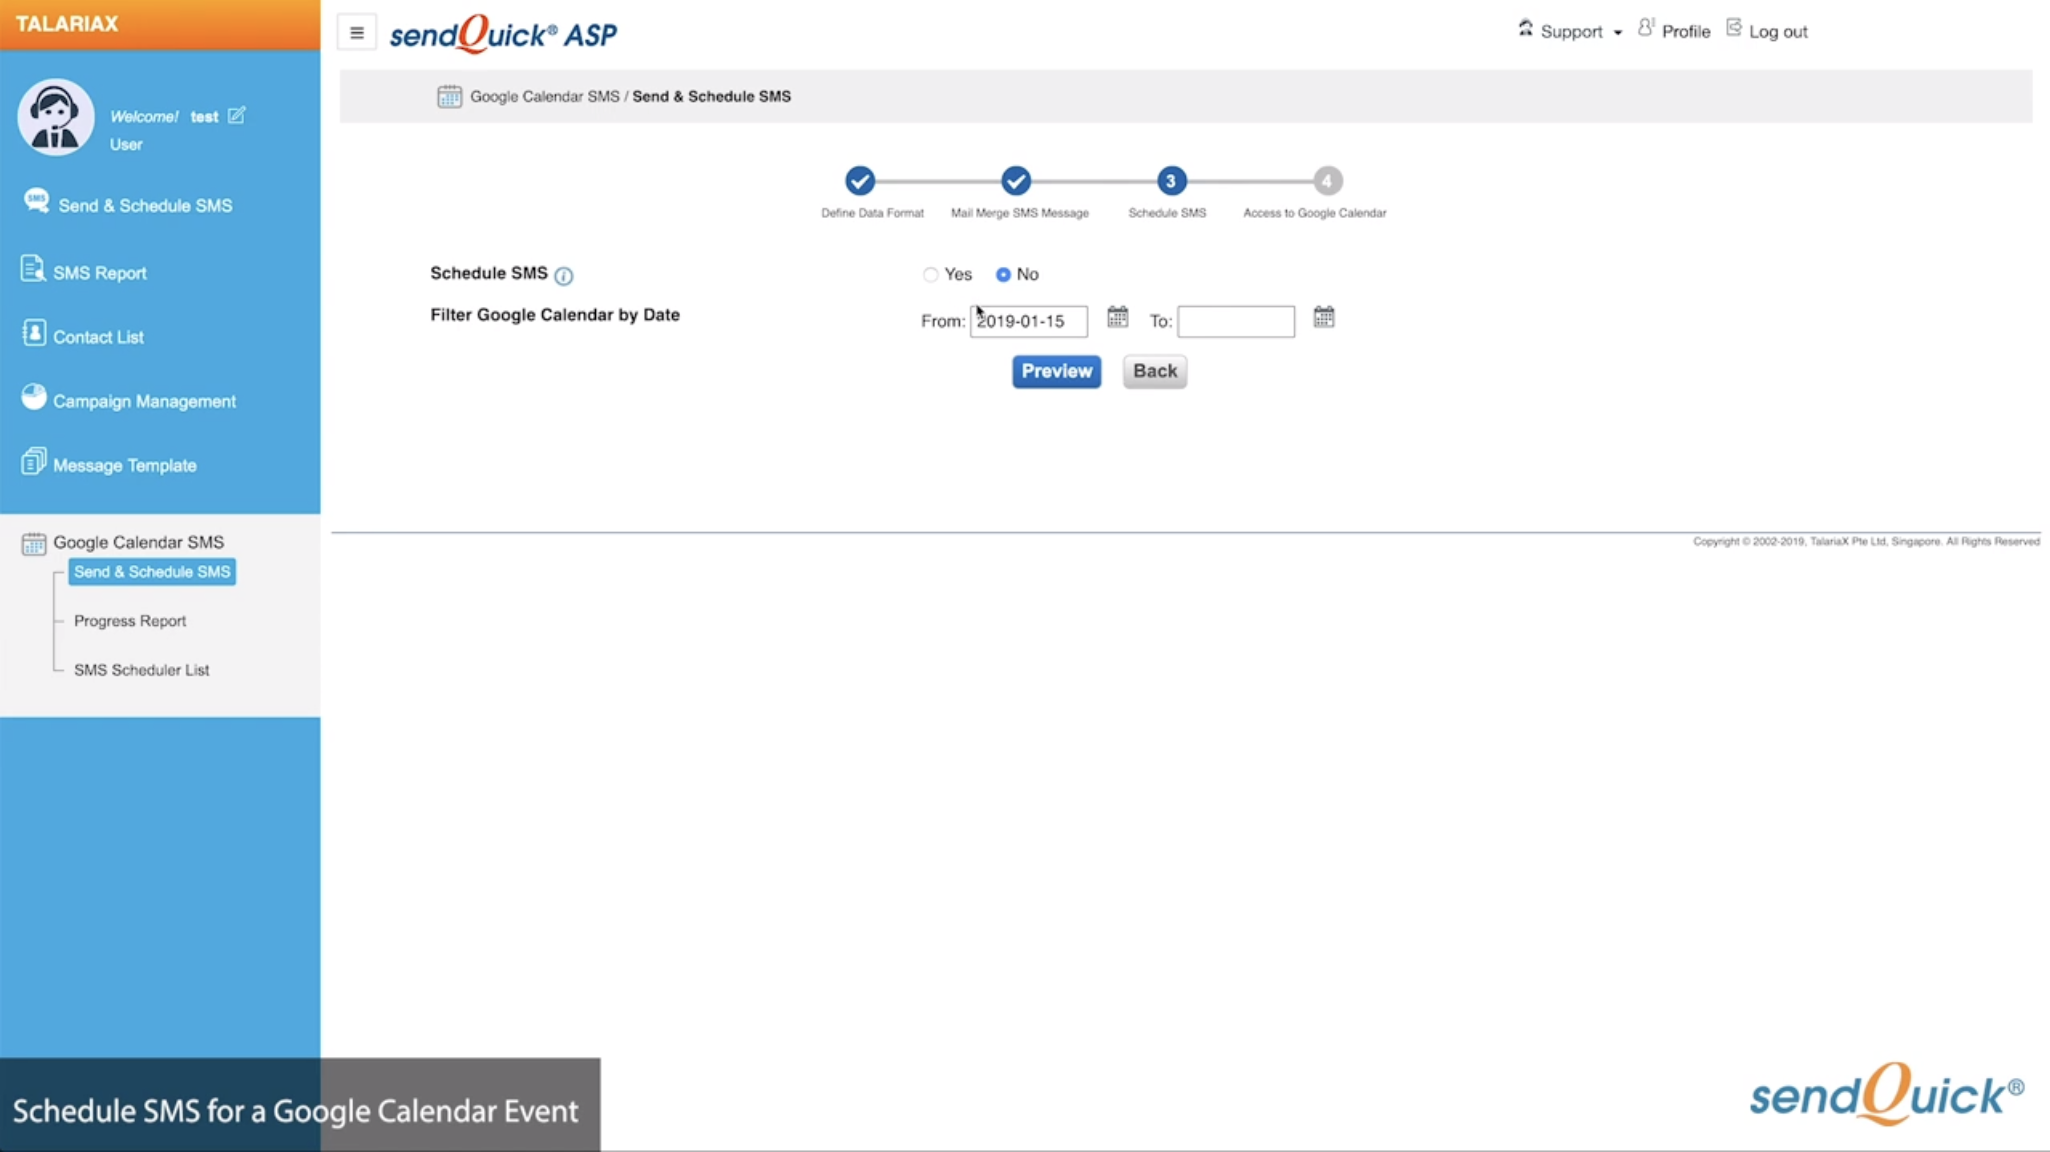Go to step 1 Define Data Format
2050x1152 pixels.
point(860,181)
